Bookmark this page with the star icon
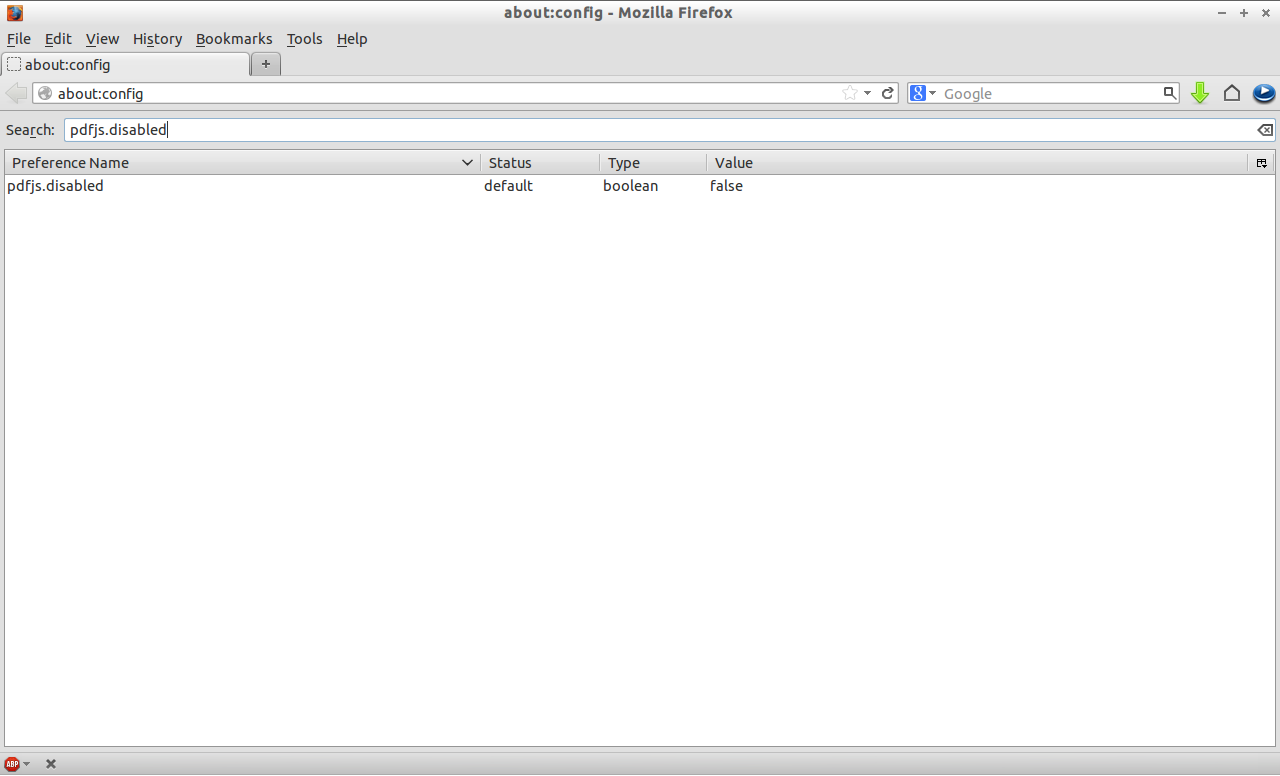This screenshot has width=1280, height=776. click(x=850, y=93)
